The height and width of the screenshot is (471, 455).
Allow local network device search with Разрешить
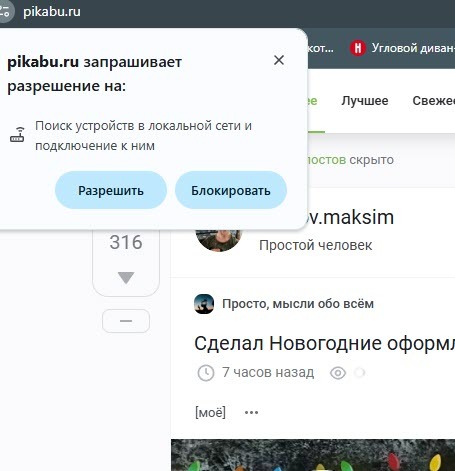(x=111, y=190)
